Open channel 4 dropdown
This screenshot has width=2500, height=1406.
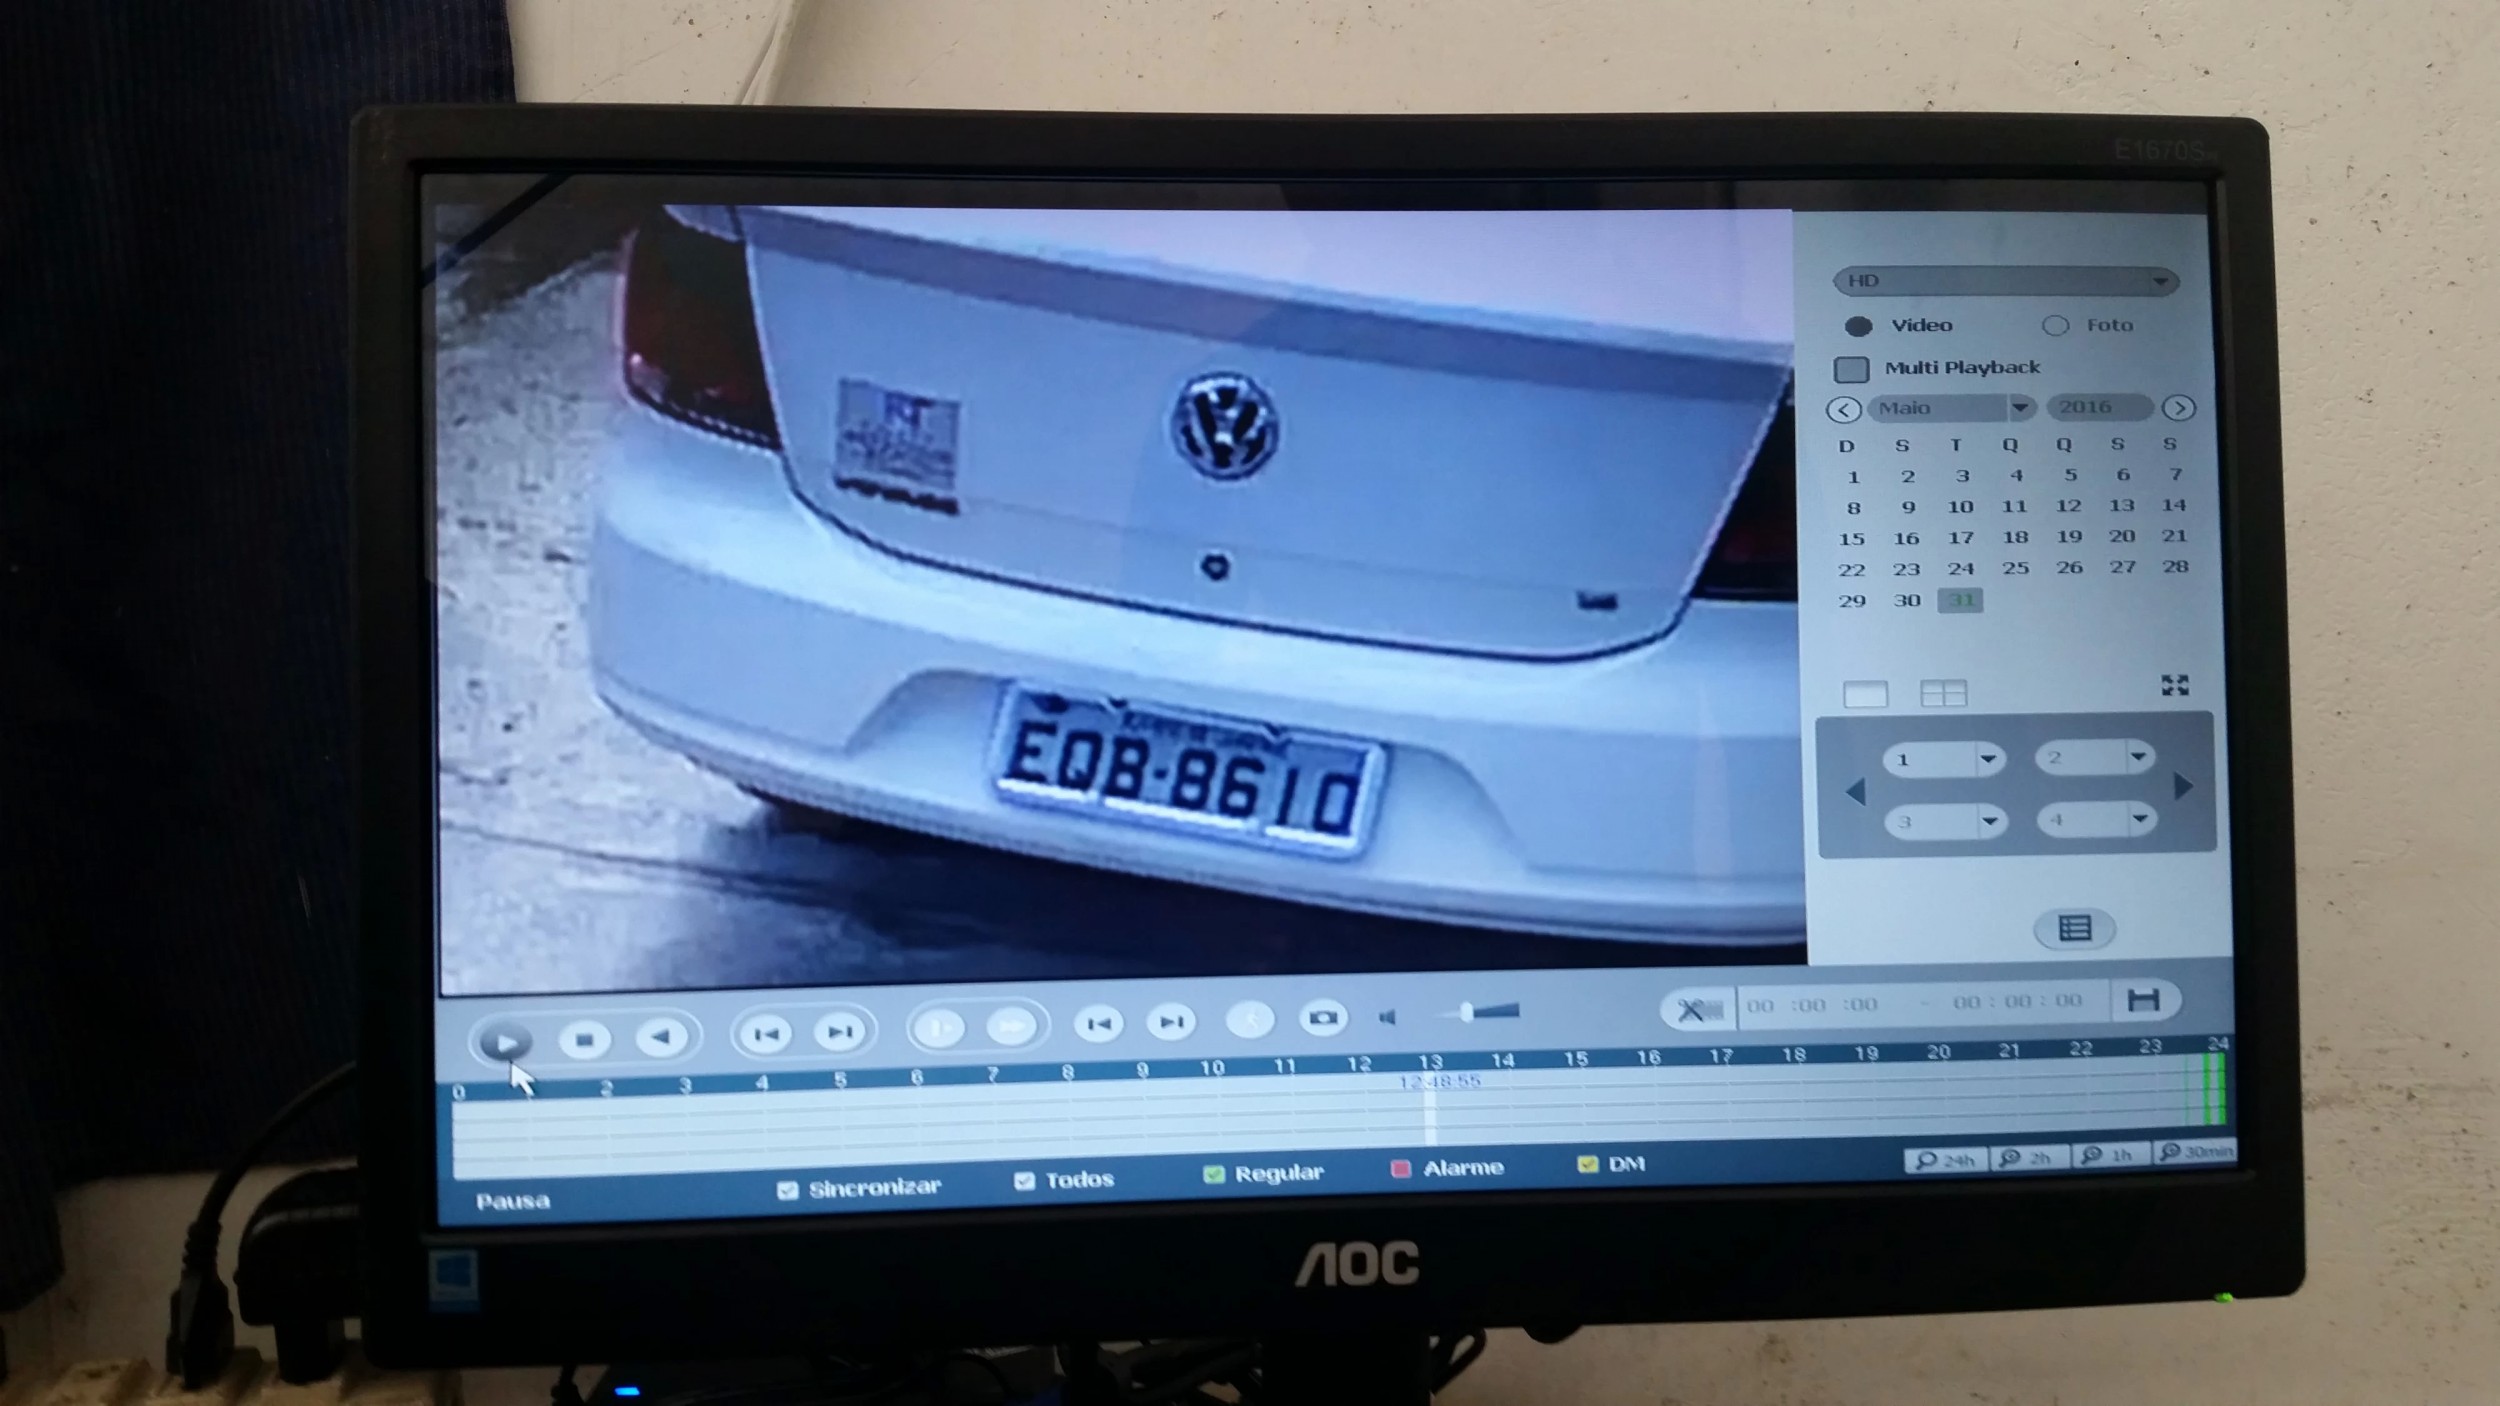(2096, 820)
